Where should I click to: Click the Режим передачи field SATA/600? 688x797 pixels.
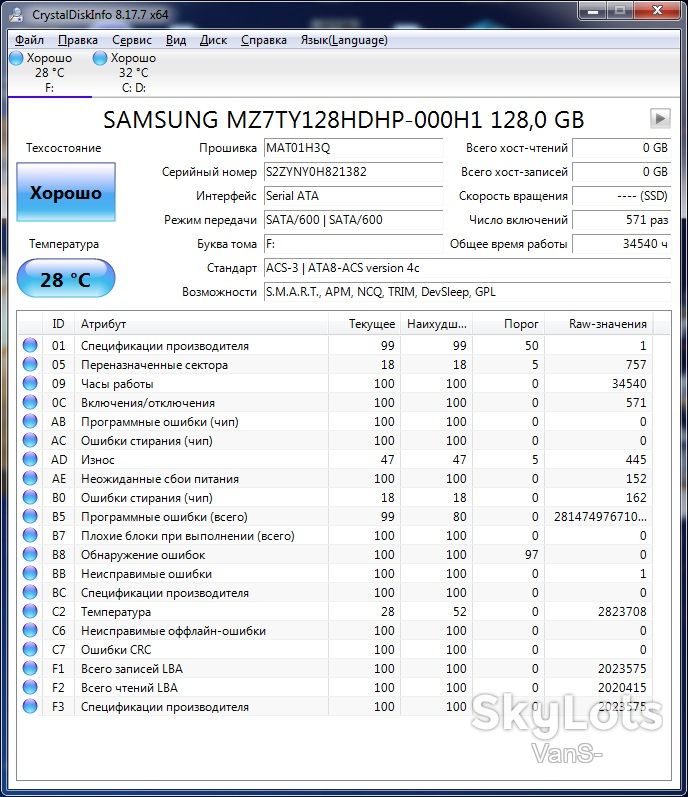353,220
